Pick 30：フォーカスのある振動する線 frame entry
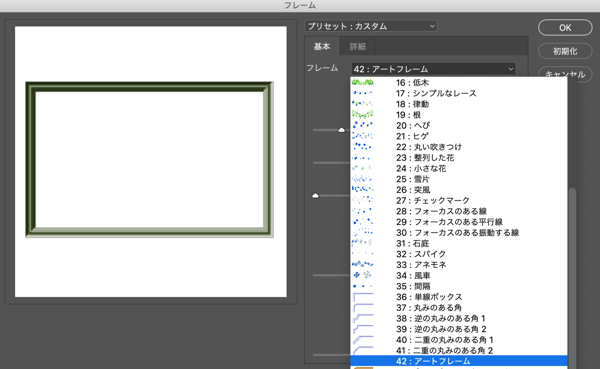This screenshot has width=600, height=369. click(458, 233)
